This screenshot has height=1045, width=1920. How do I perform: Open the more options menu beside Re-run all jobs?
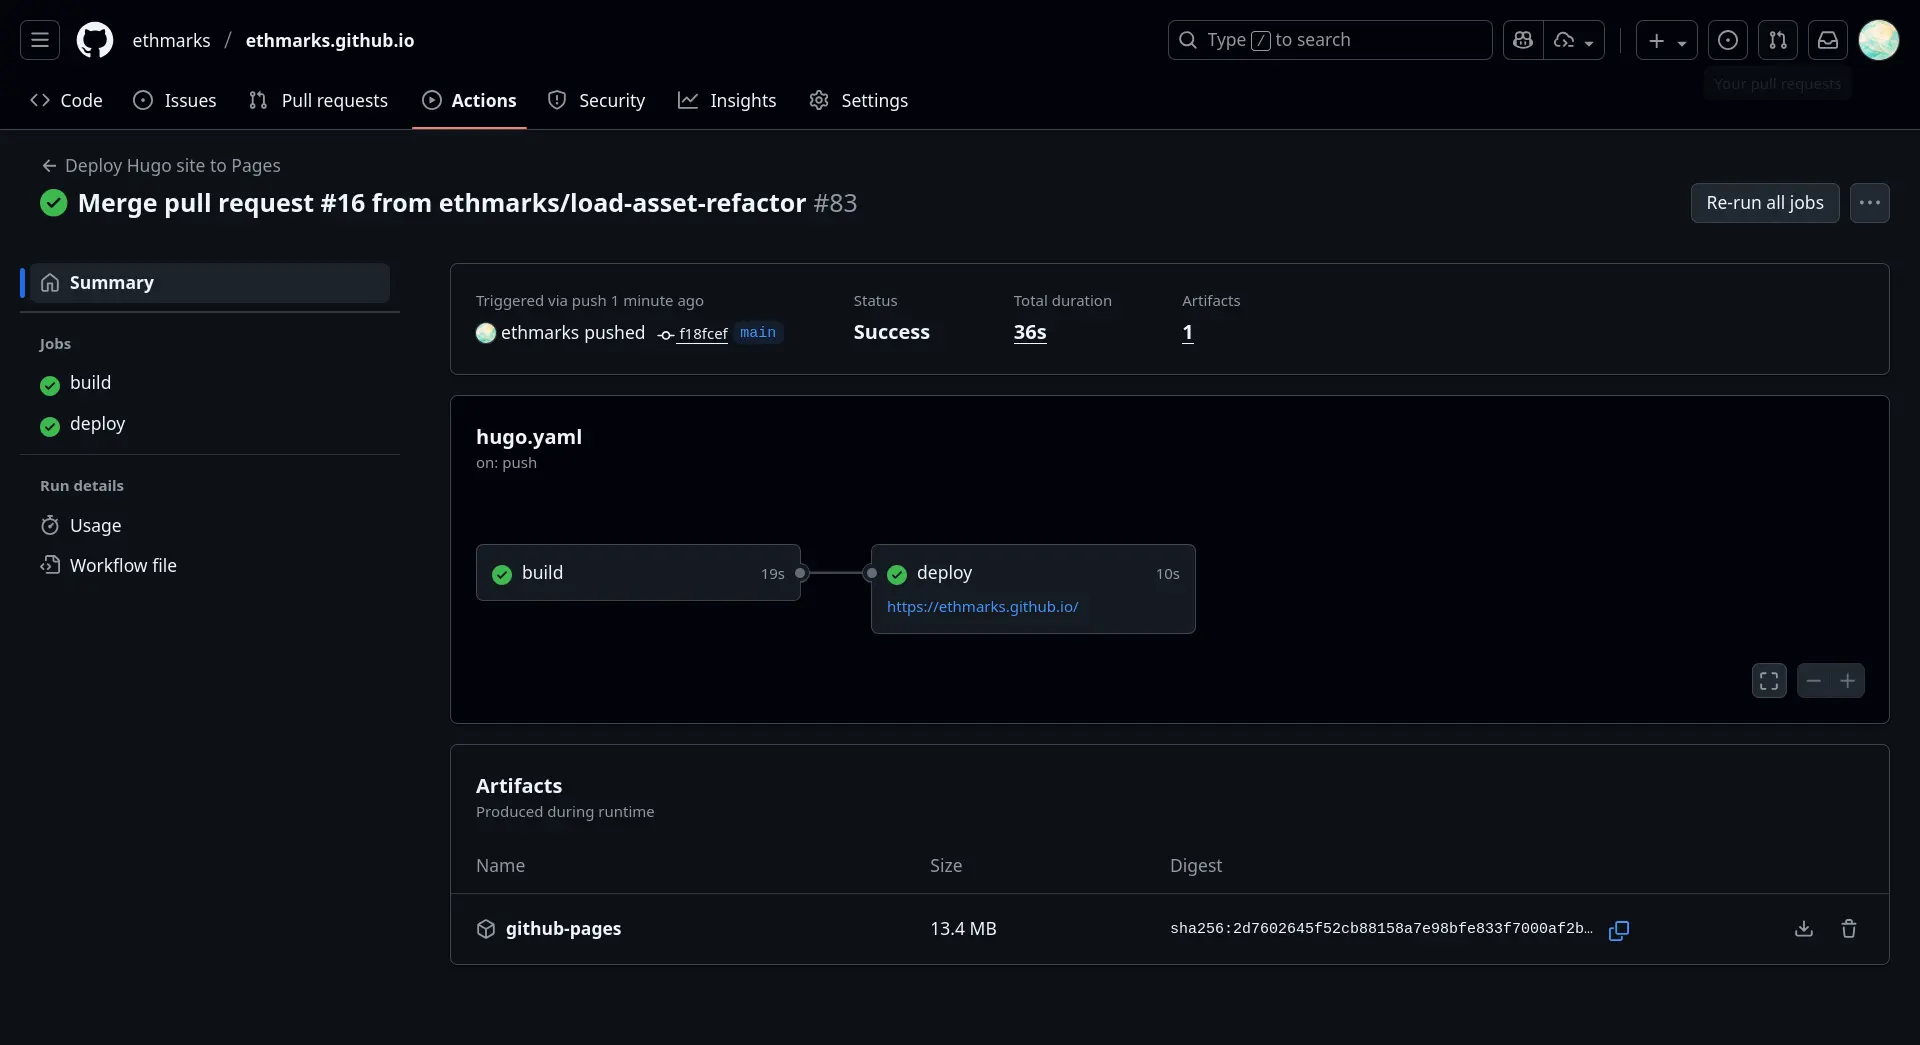(x=1870, y=203)
